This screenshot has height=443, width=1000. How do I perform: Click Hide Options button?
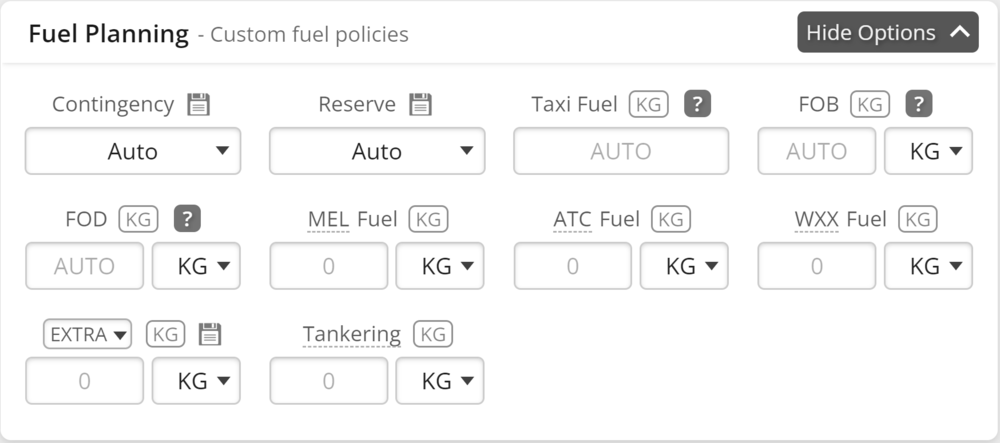click(x=887, y=32)
